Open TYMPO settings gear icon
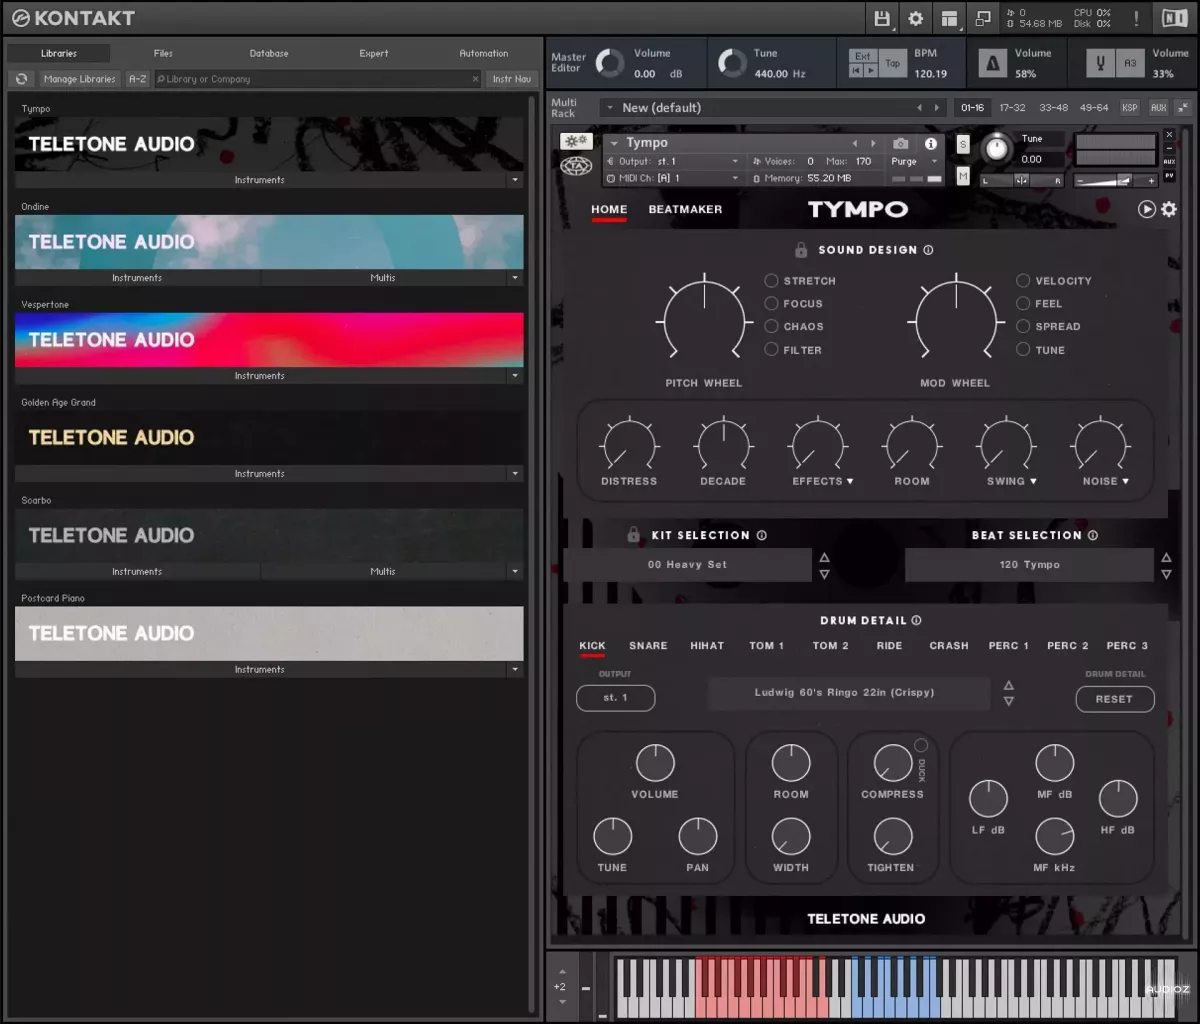This screenshot has height=1024, width=1200. [1168, 209]
